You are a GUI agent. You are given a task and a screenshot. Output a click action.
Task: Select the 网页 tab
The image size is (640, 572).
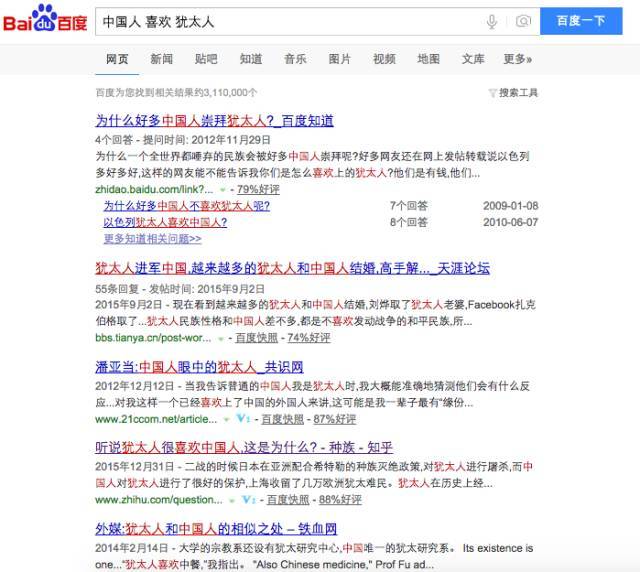[117, 59]
